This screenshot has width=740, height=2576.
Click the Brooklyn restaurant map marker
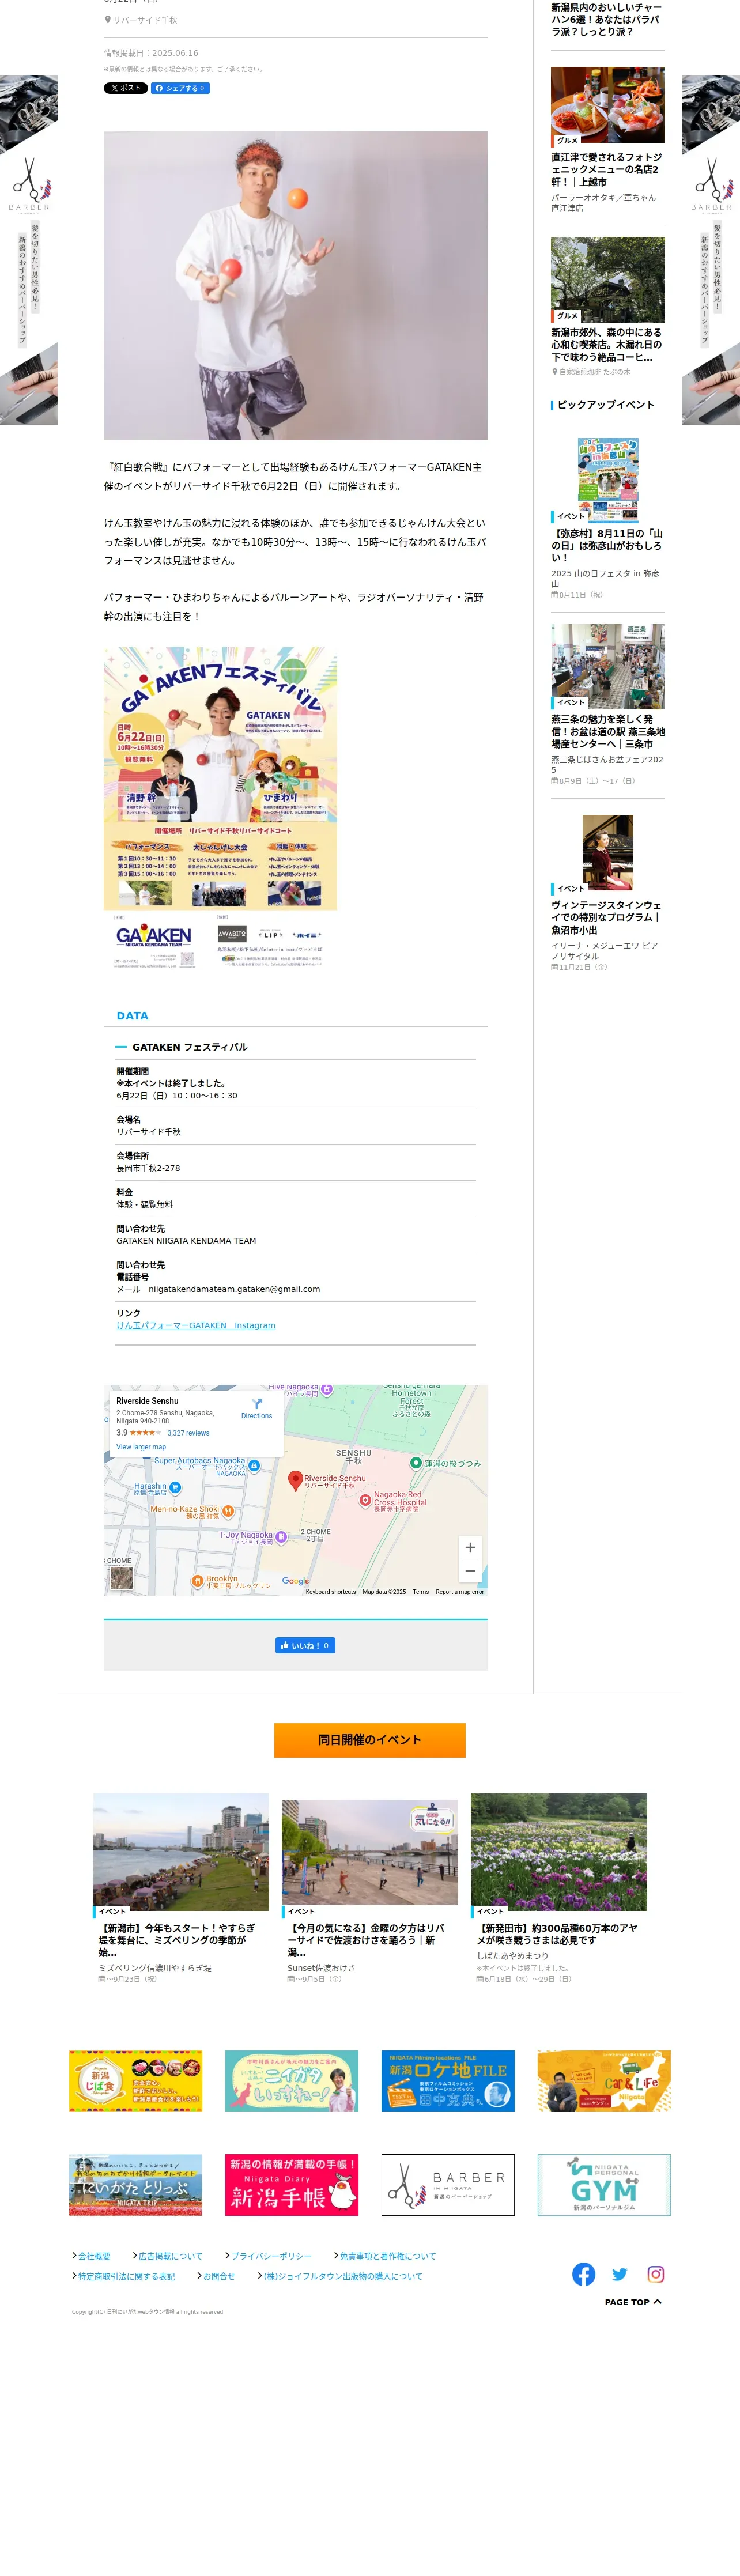point(197,1581)
